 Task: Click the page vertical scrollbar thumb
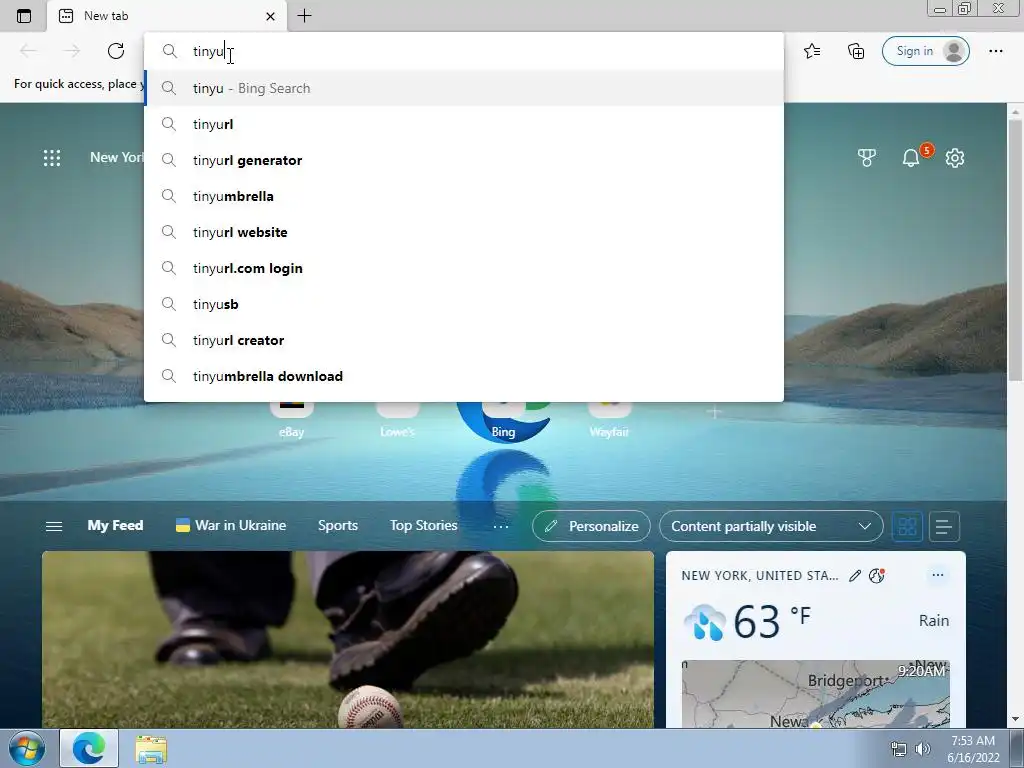pos(1015,251)
